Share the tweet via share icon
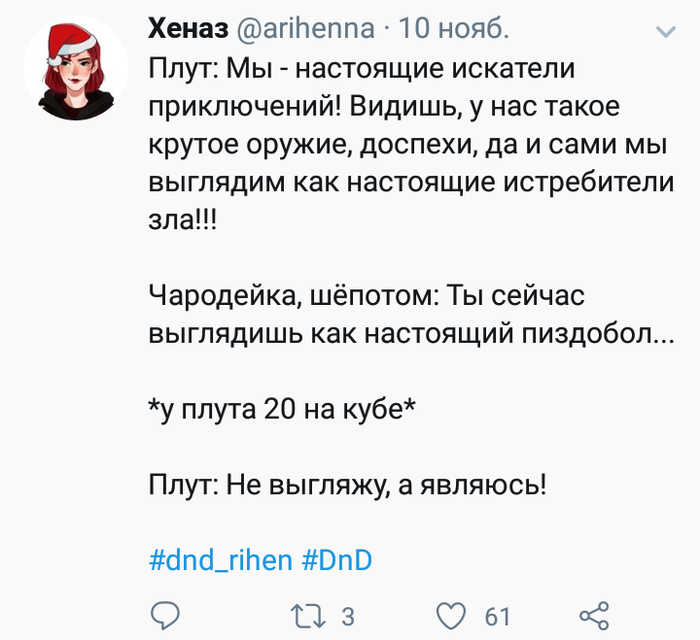This screenshot has height=640, width=700. coord(594,615)
